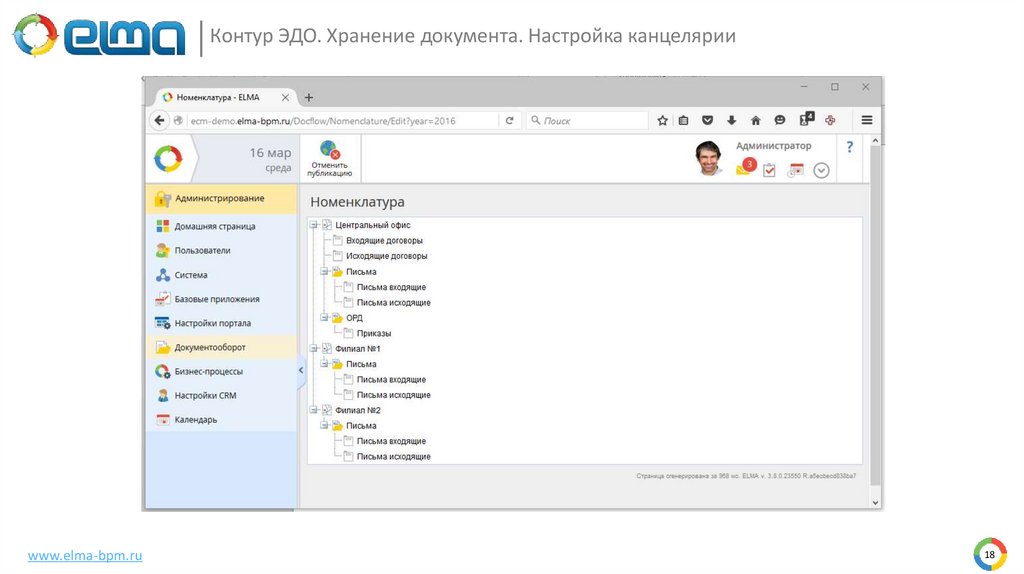Screen dimensions: 1024x574
Task: Click the browser home icon
Action: coord(755,120)
